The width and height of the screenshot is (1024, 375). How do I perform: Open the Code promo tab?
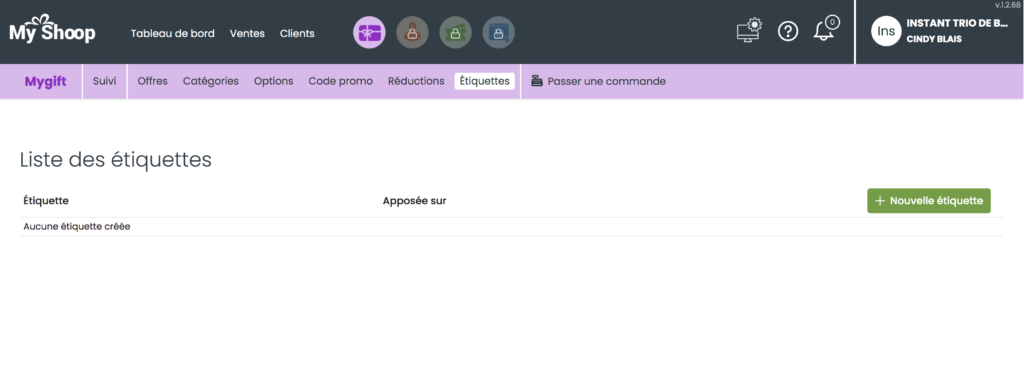coord(341,81)
